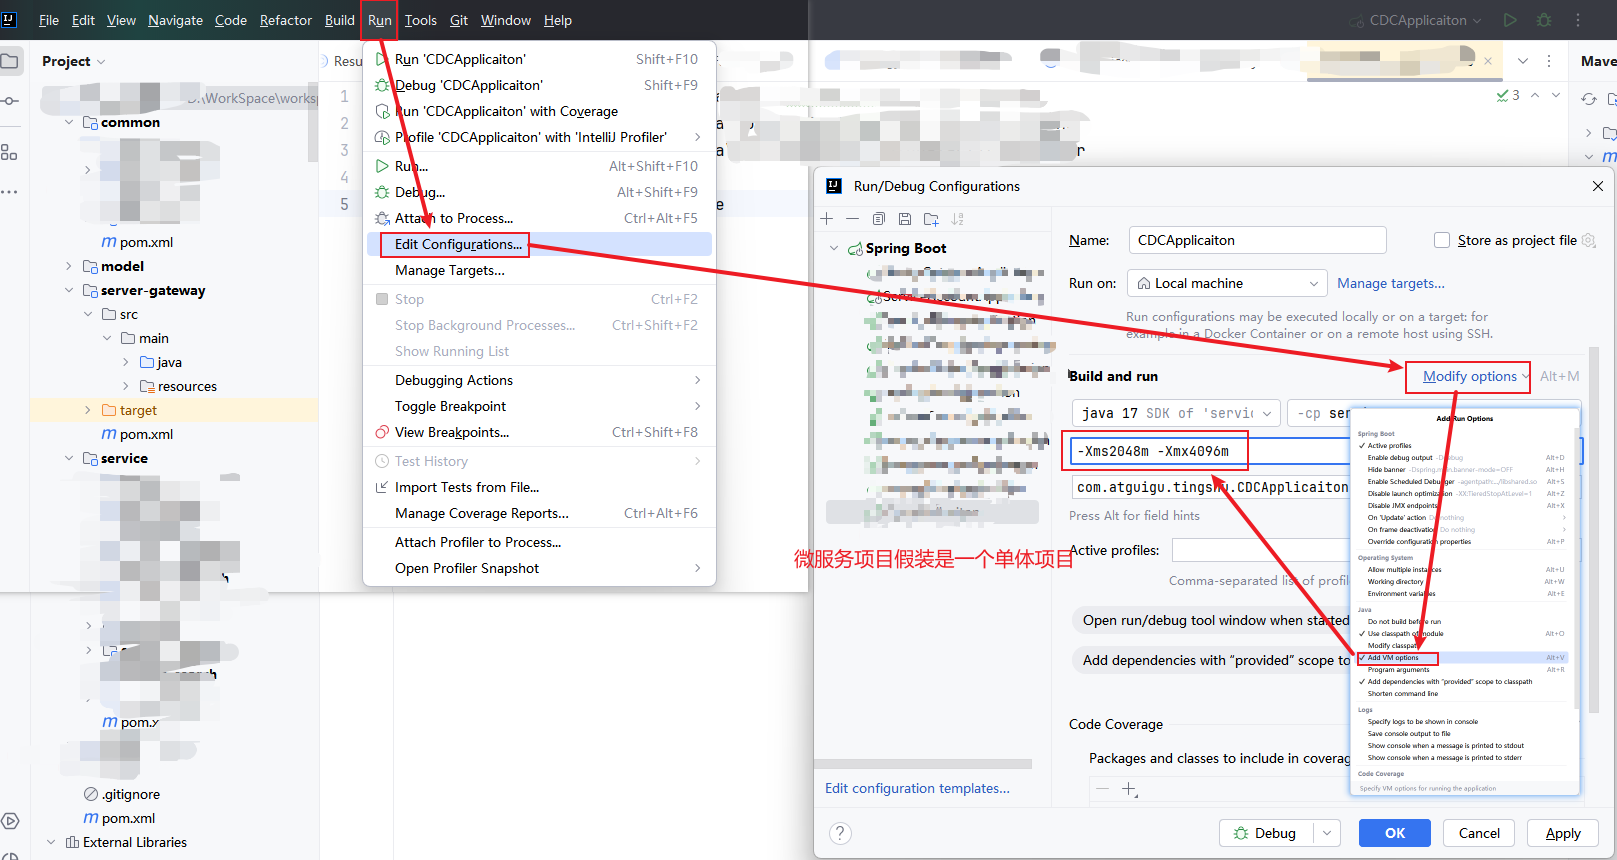Copy configuration icon in dialog toolbar

878,219
